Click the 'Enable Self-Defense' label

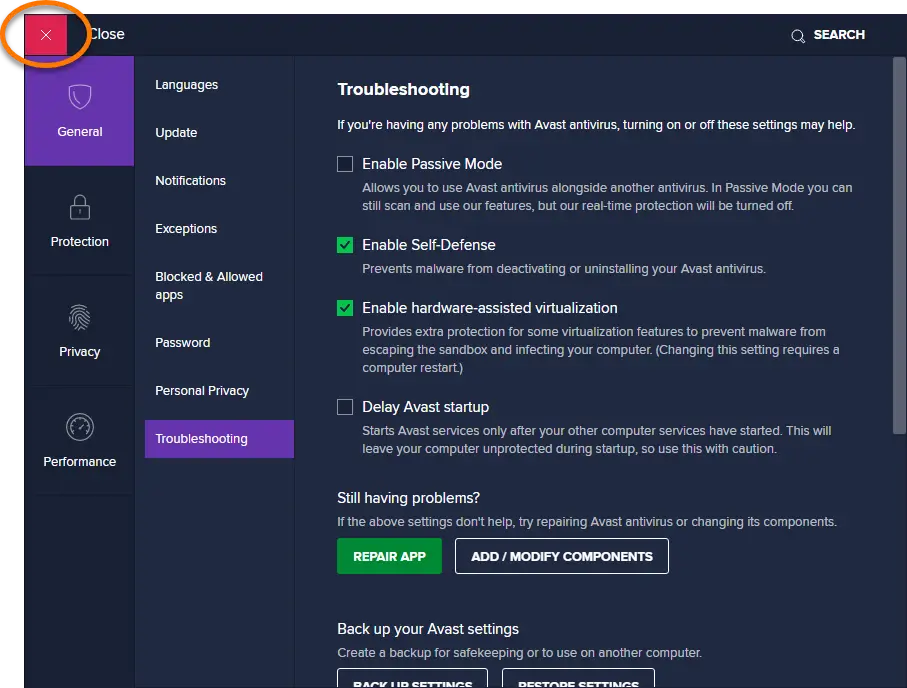(x=429, y=245)
